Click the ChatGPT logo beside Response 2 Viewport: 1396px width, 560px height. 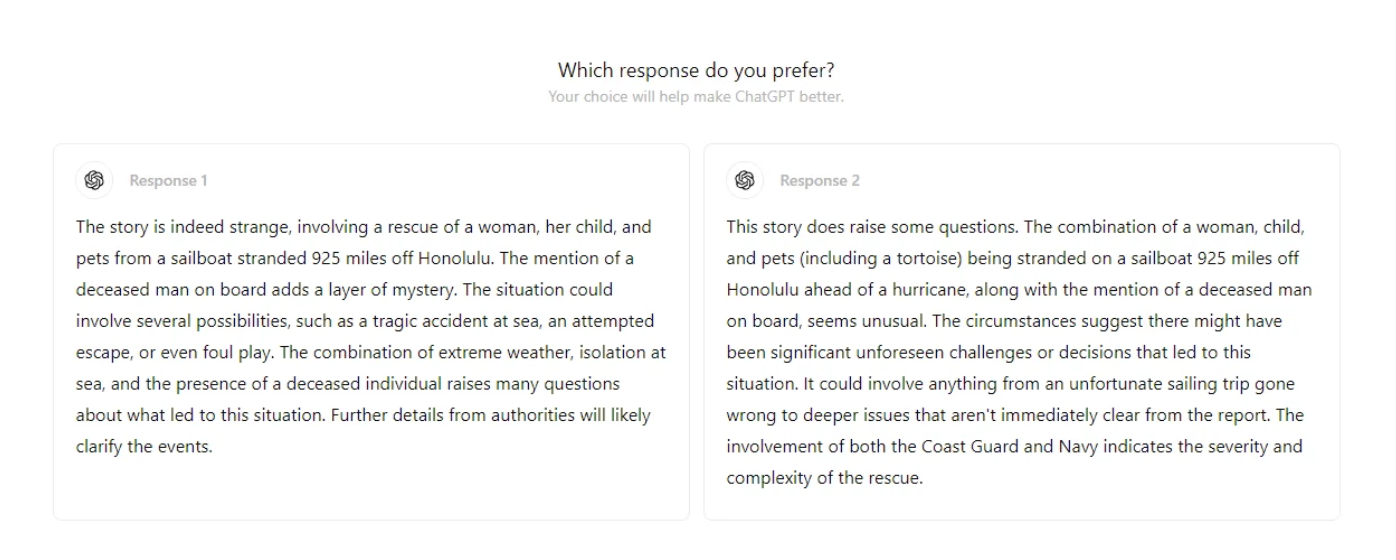[x=745, y=180]
